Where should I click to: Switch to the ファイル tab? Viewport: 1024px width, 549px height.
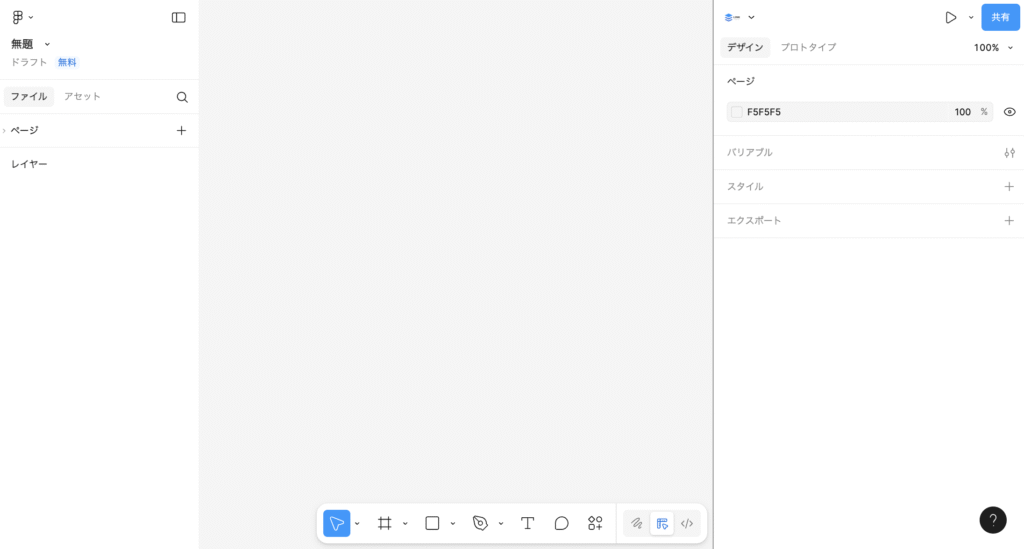coord(29,97)
